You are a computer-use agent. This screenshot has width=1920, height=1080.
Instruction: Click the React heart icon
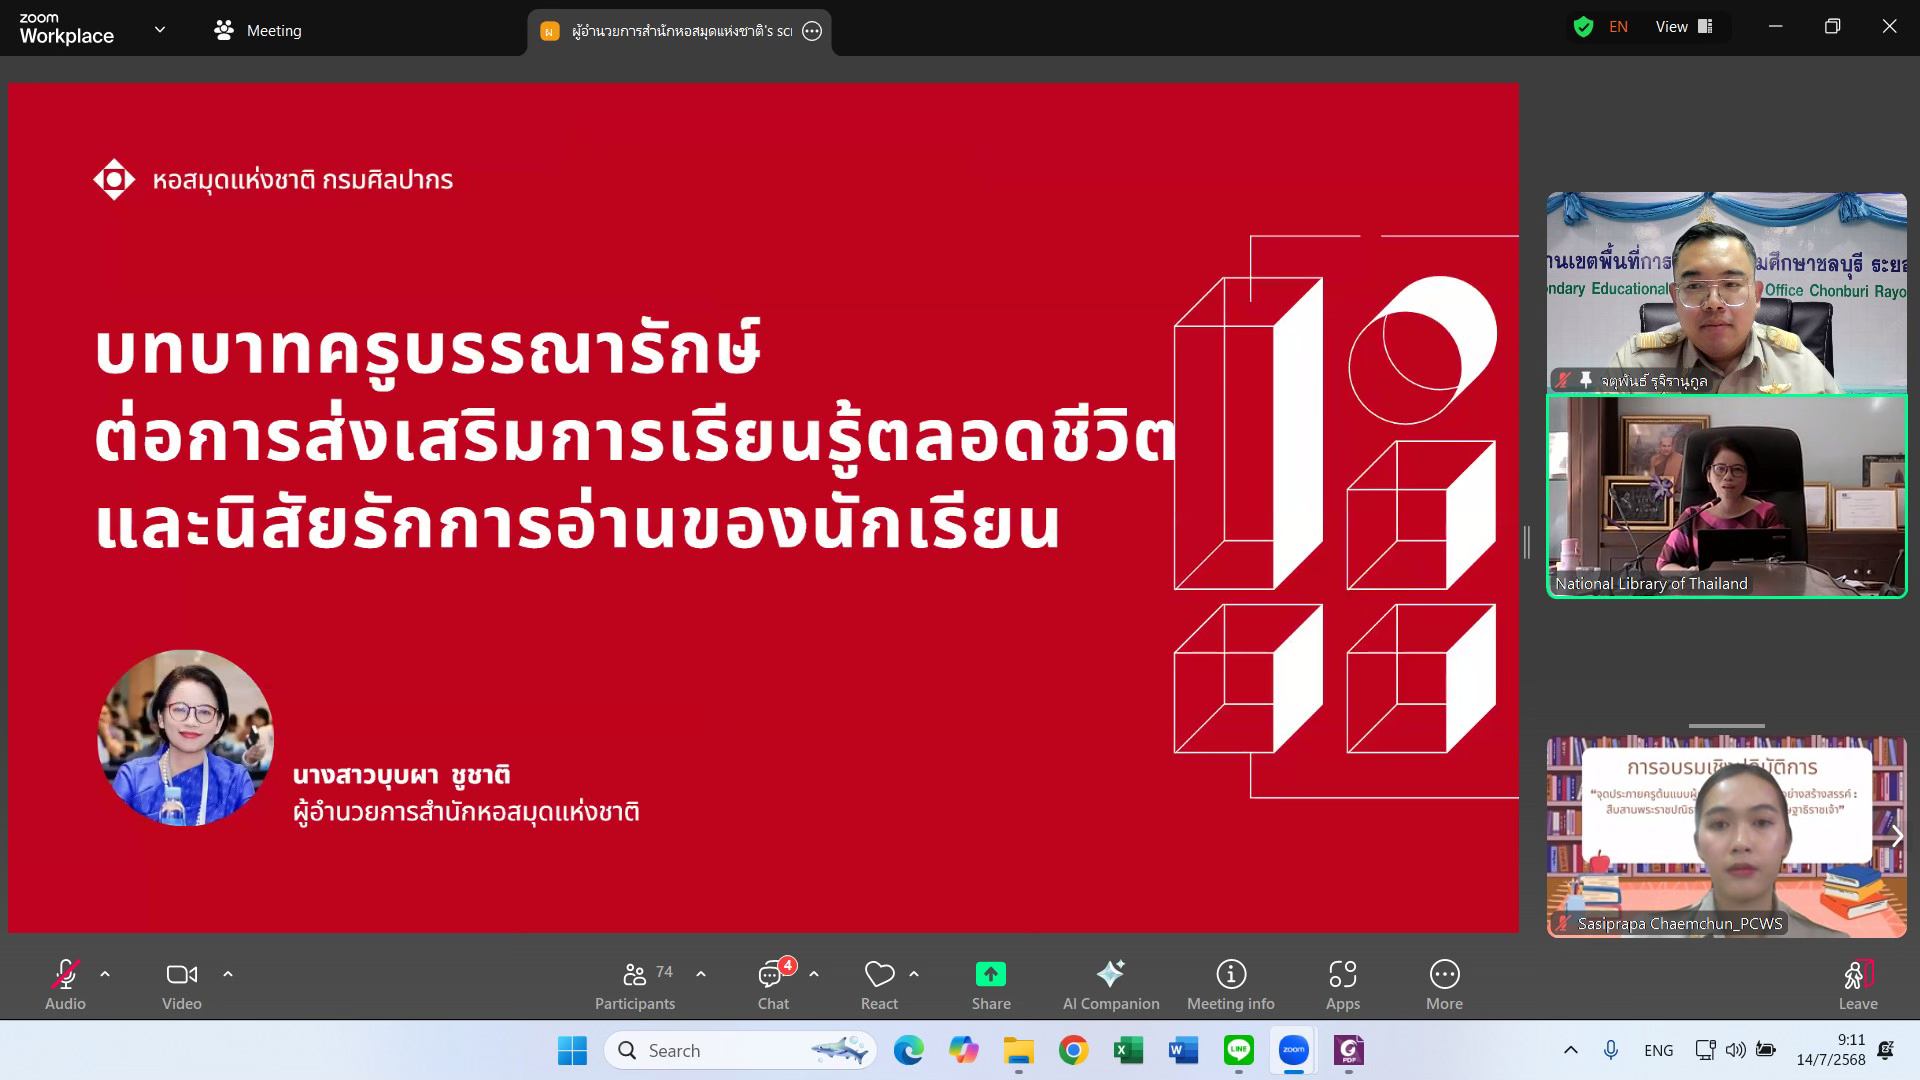click(x=879, y=975)
